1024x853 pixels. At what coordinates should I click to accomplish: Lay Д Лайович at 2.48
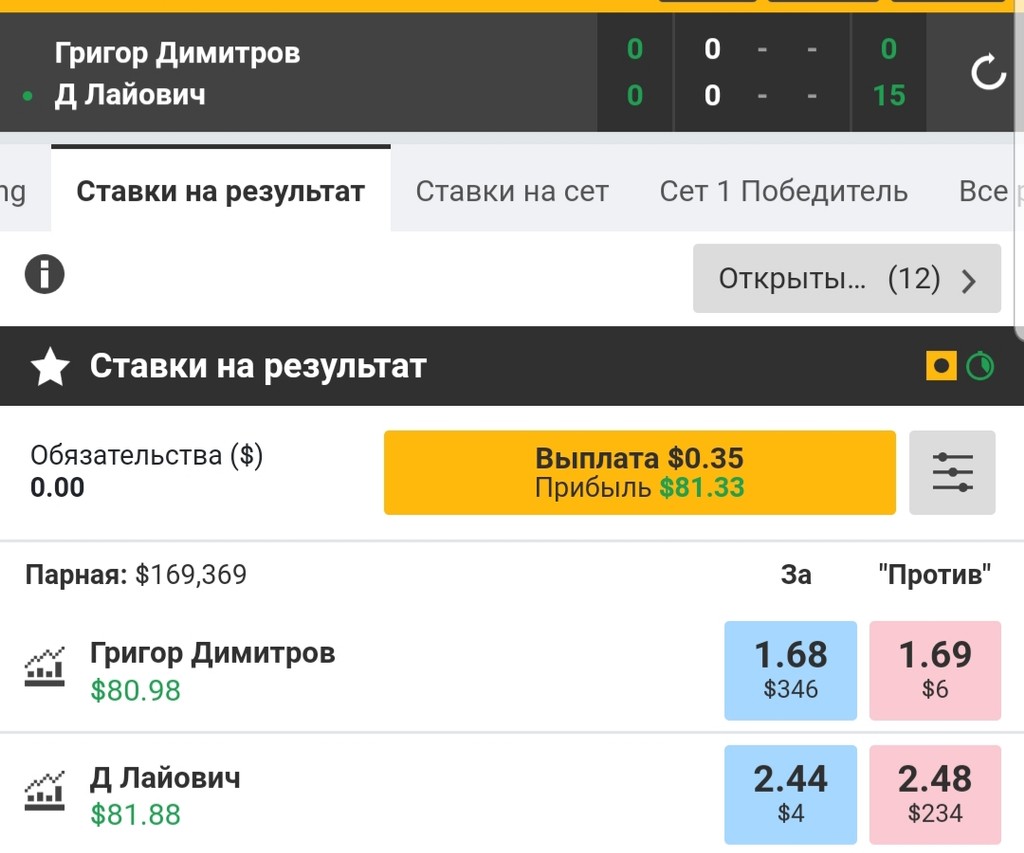[x=935, y=794]
